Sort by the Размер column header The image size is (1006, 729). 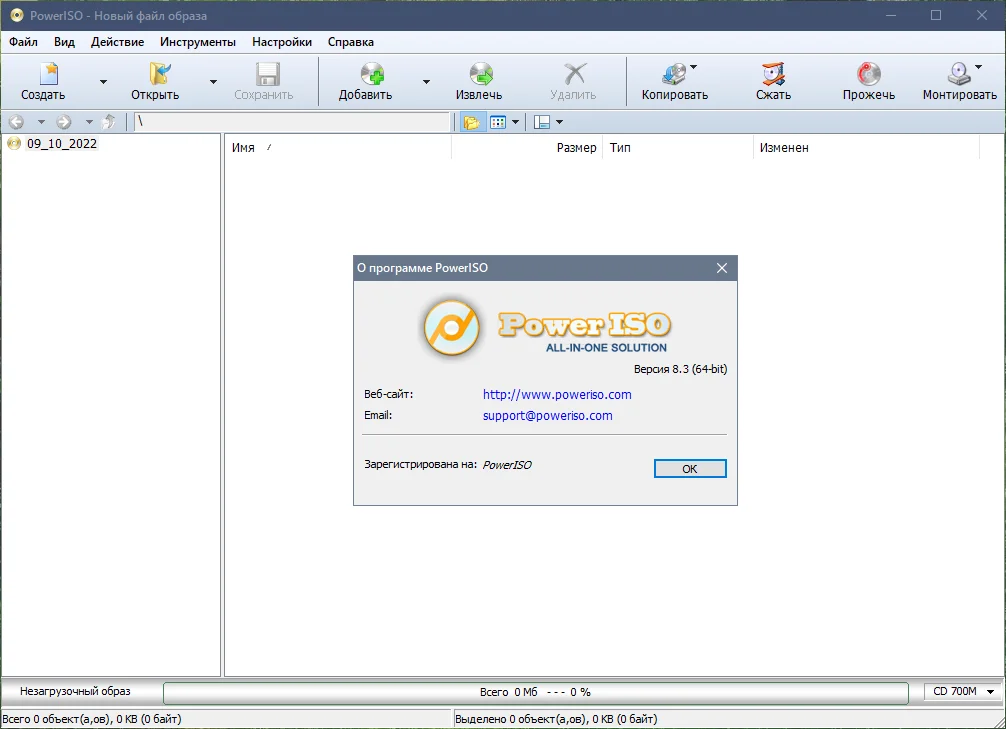[x=527, y=148]
